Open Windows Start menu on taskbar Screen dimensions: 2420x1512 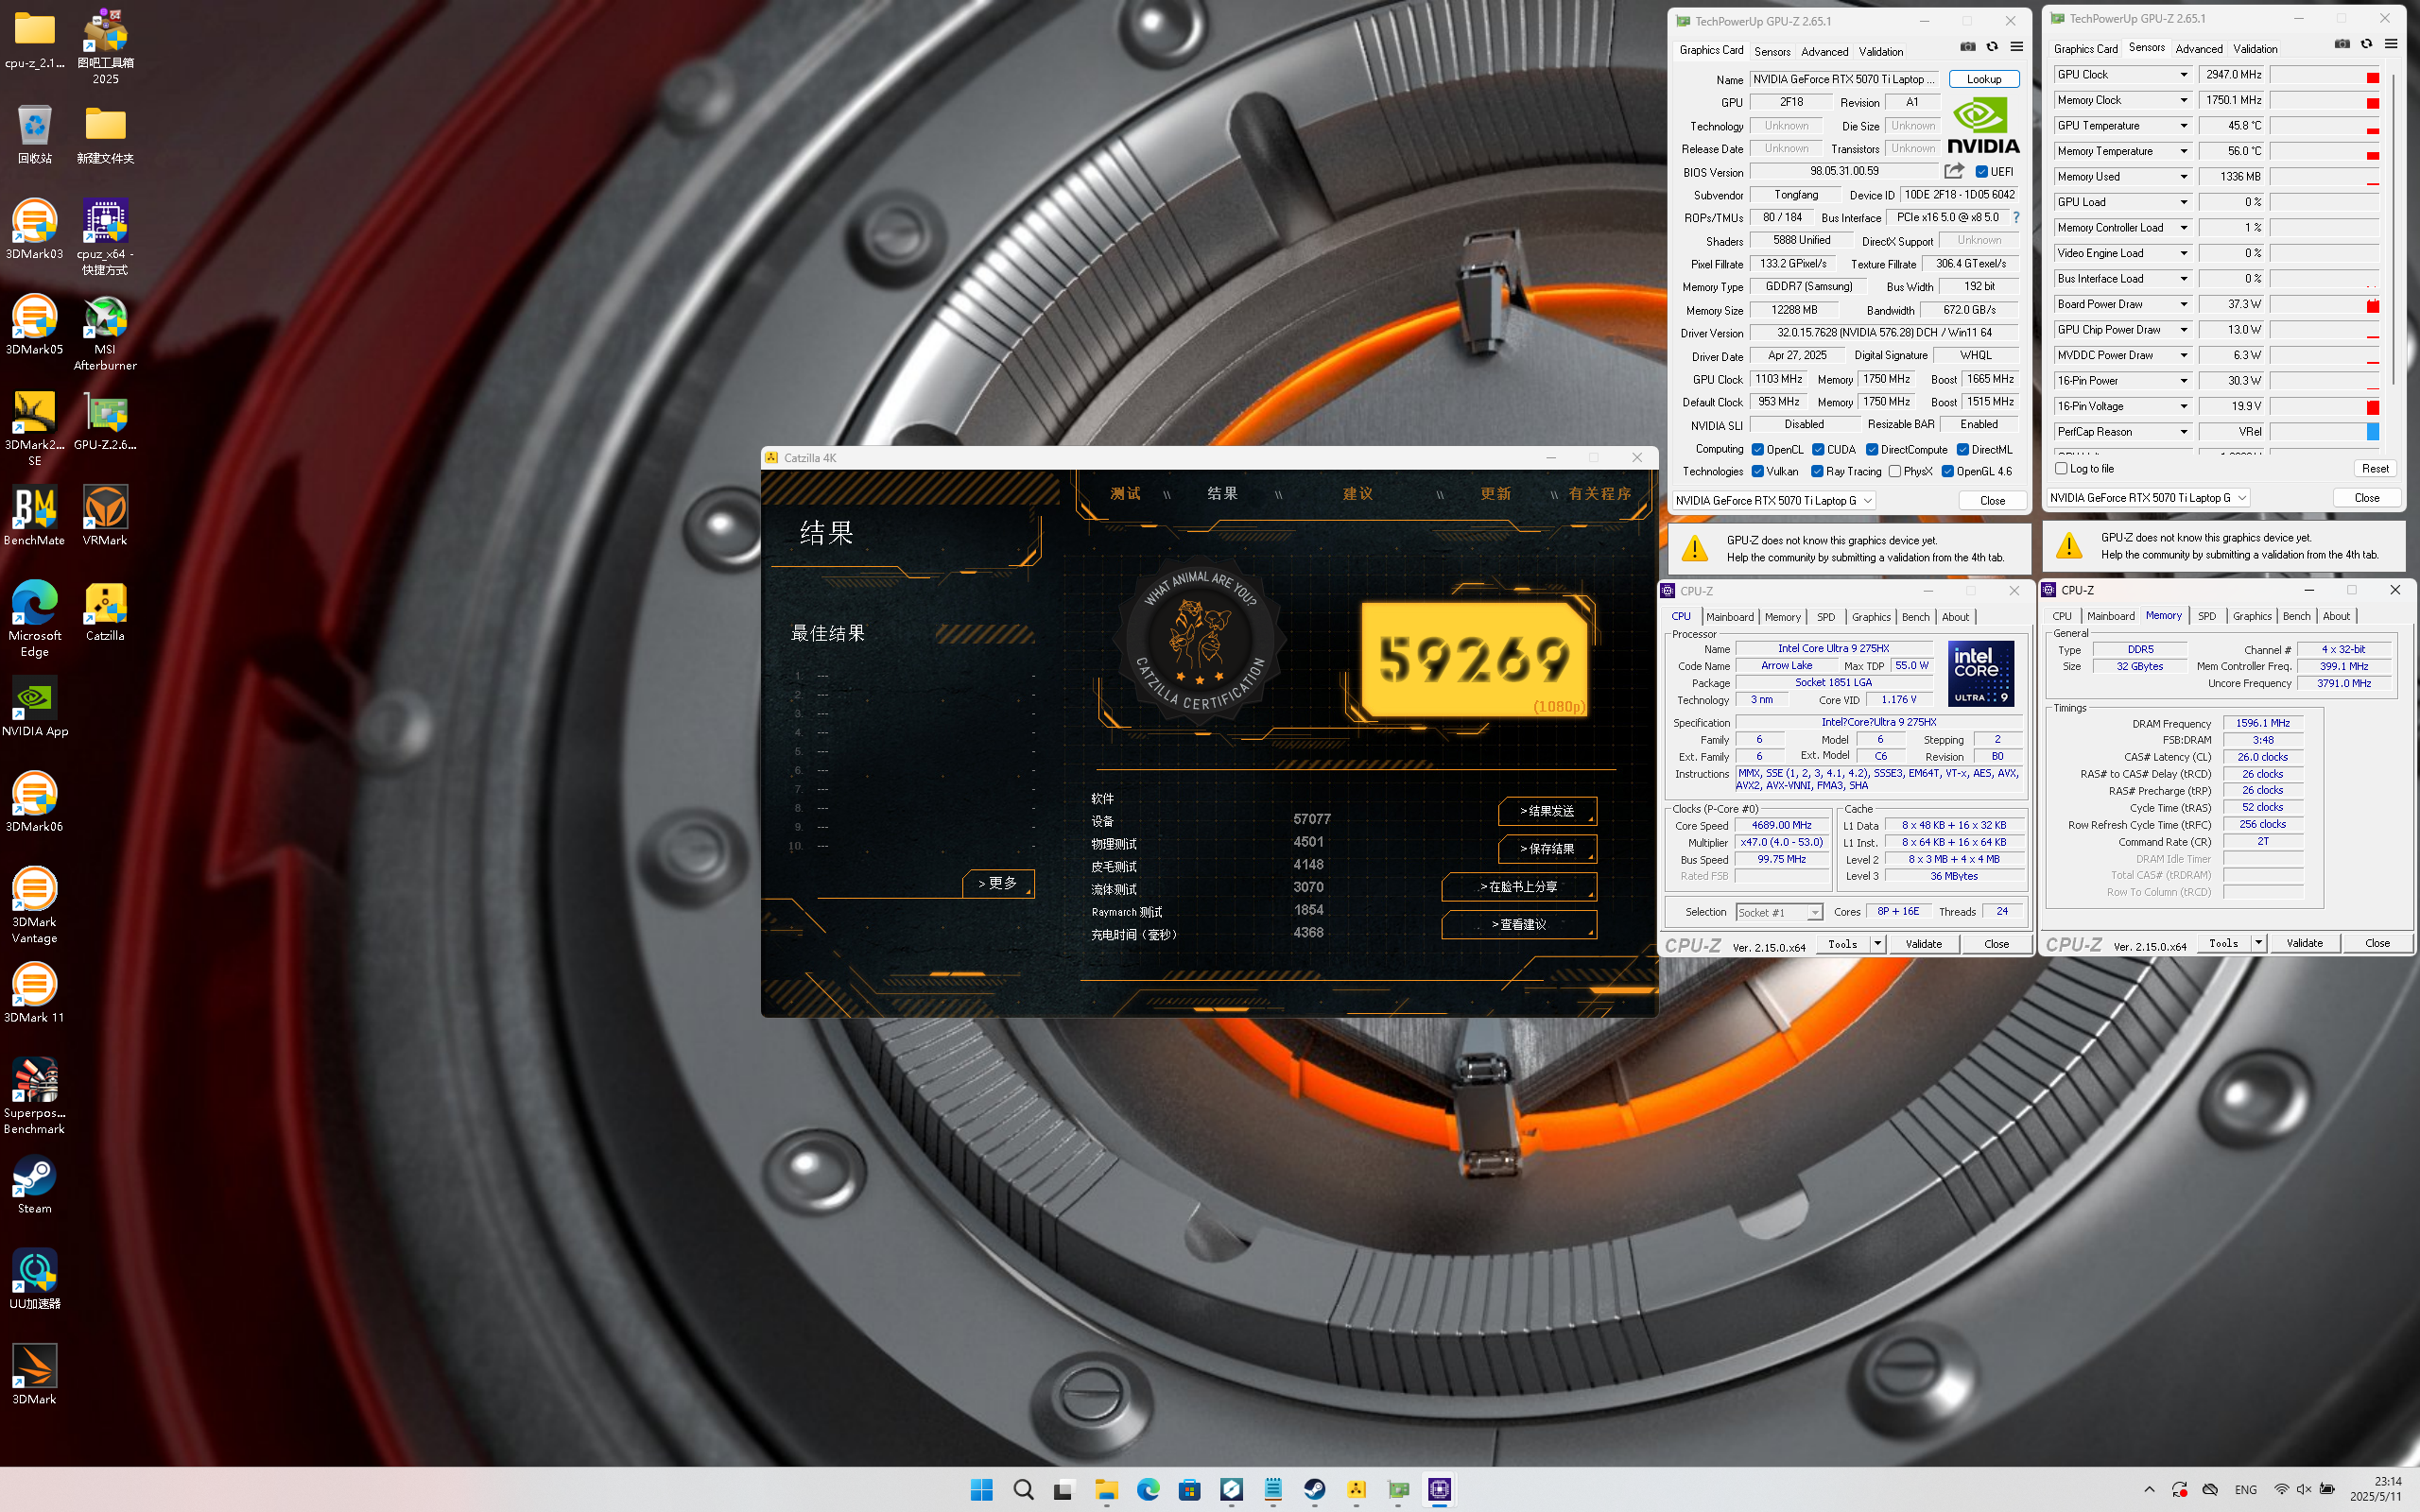pyautogui.click(x=981, y=1490)
